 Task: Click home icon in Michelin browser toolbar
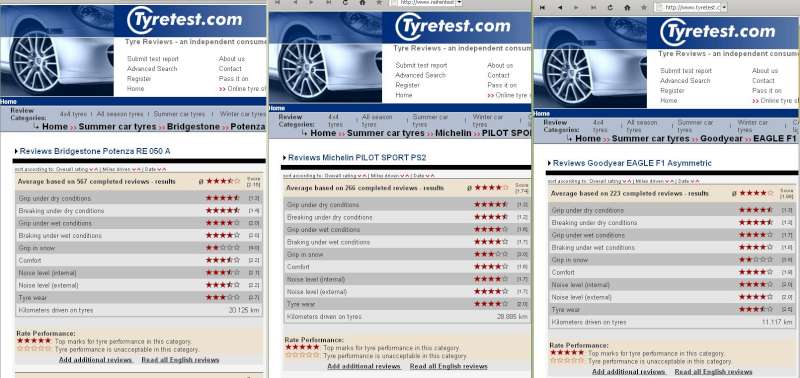click(x=362, y=3)
